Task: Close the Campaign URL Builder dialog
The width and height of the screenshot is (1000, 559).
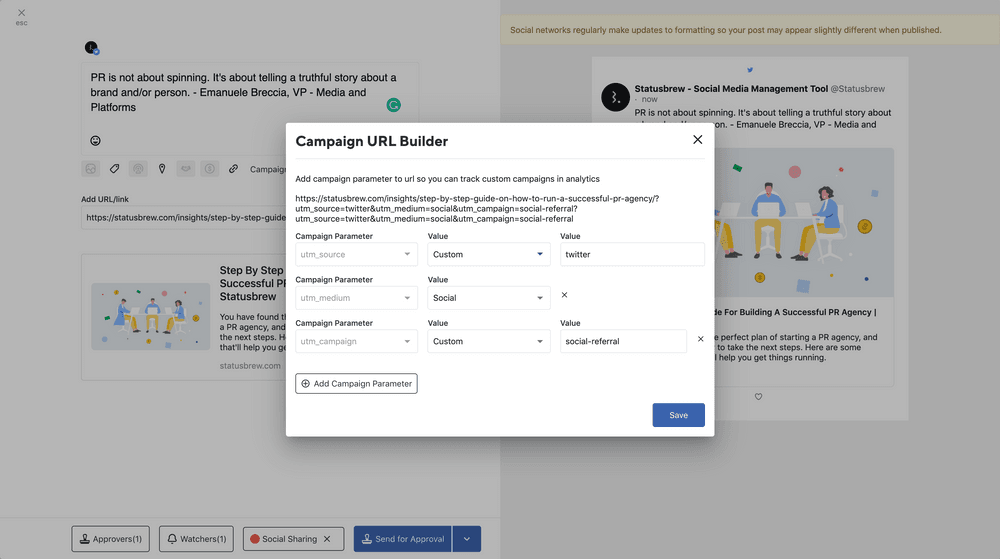Action: click(698, 140)
